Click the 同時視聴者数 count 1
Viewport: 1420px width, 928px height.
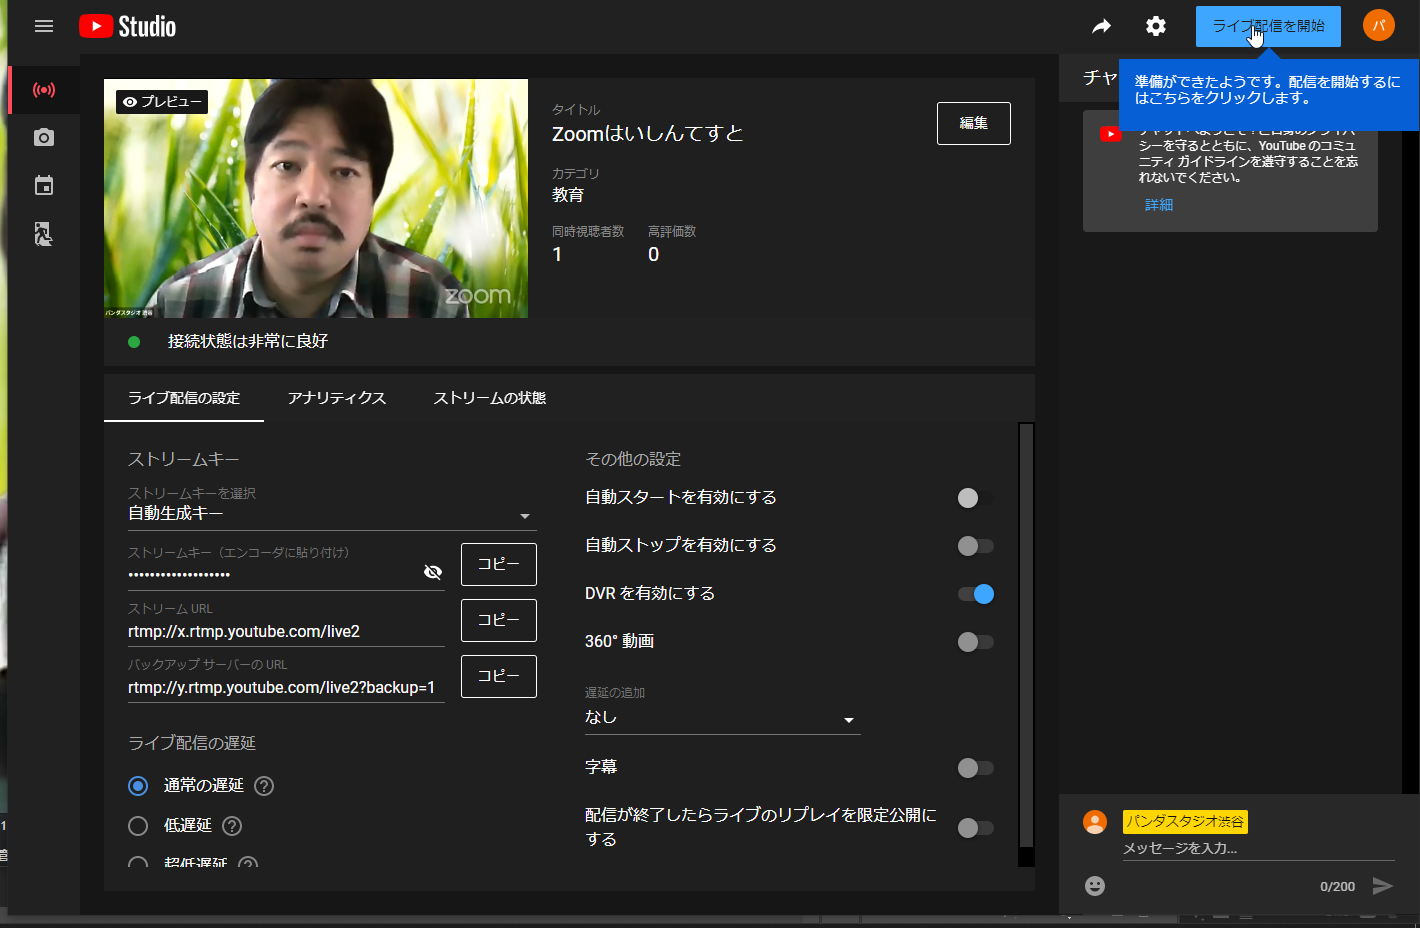tap(557, 255)
